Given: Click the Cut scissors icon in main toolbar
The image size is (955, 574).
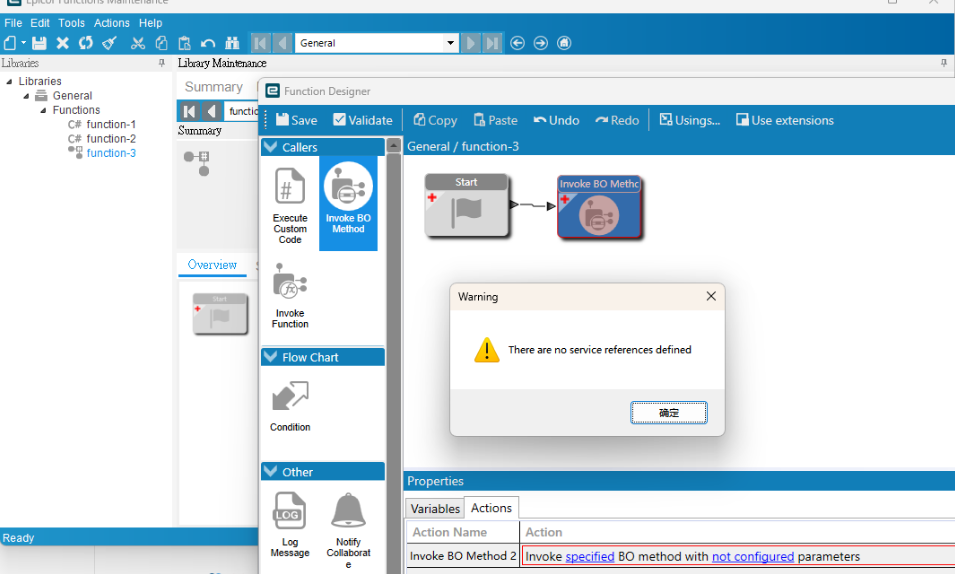Looking at the screenshot, I should point(138,43).
